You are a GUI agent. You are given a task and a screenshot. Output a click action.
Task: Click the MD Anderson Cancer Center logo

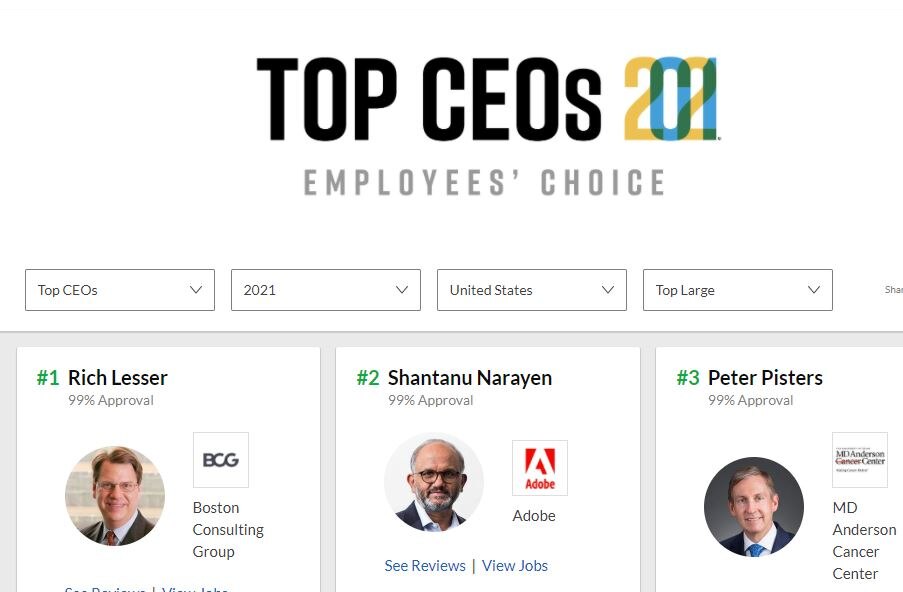[860, 460]
